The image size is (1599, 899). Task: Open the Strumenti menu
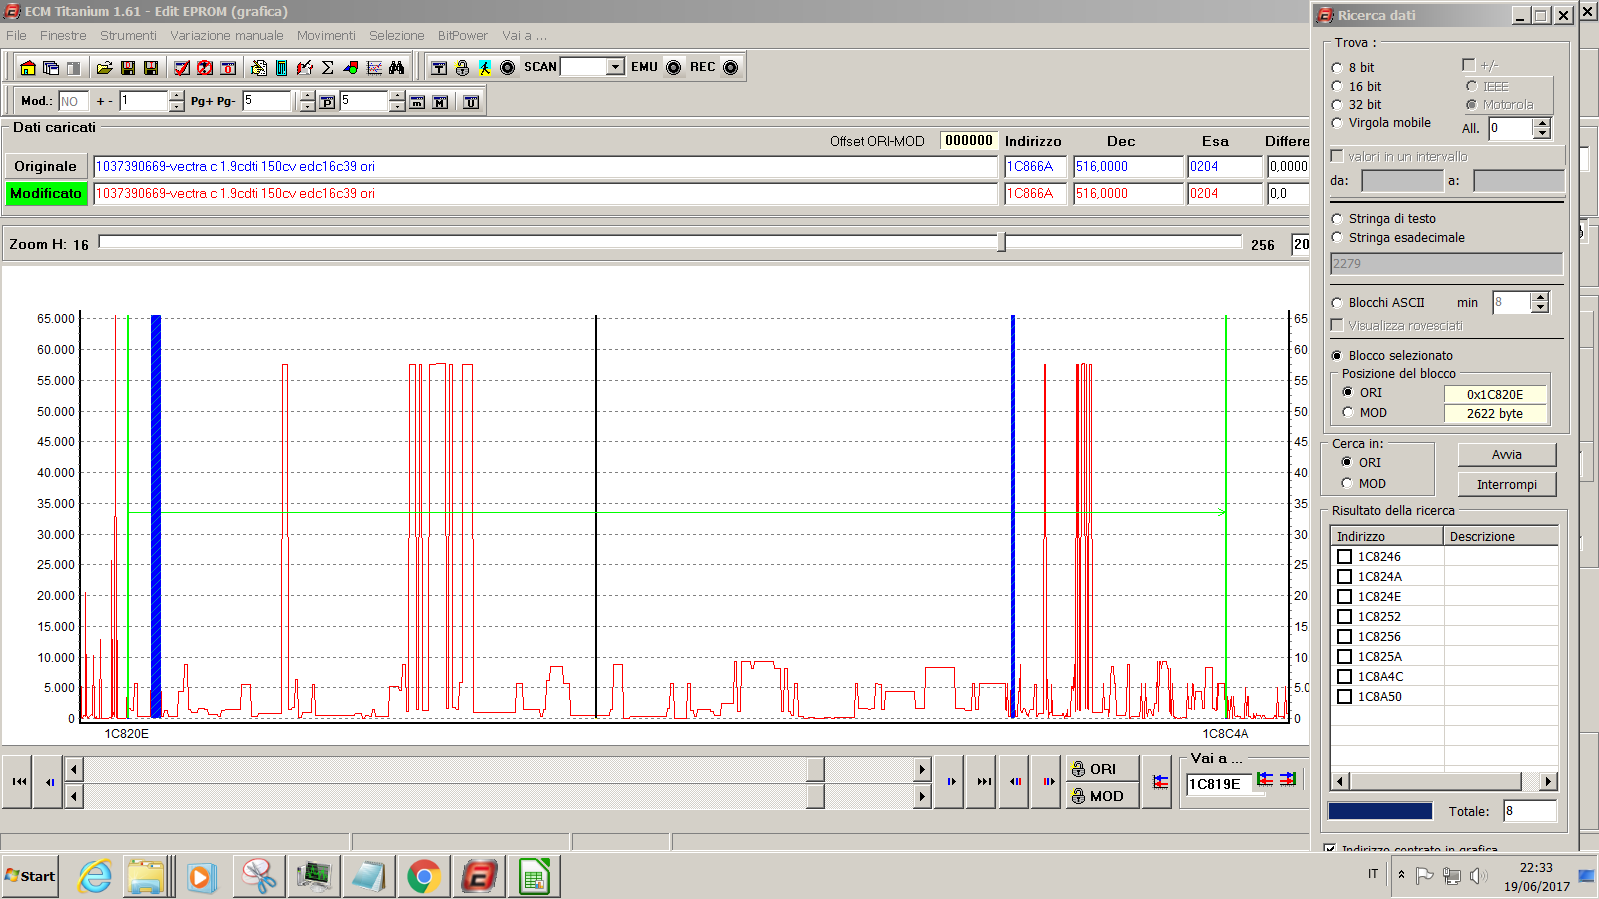[128, 35]
